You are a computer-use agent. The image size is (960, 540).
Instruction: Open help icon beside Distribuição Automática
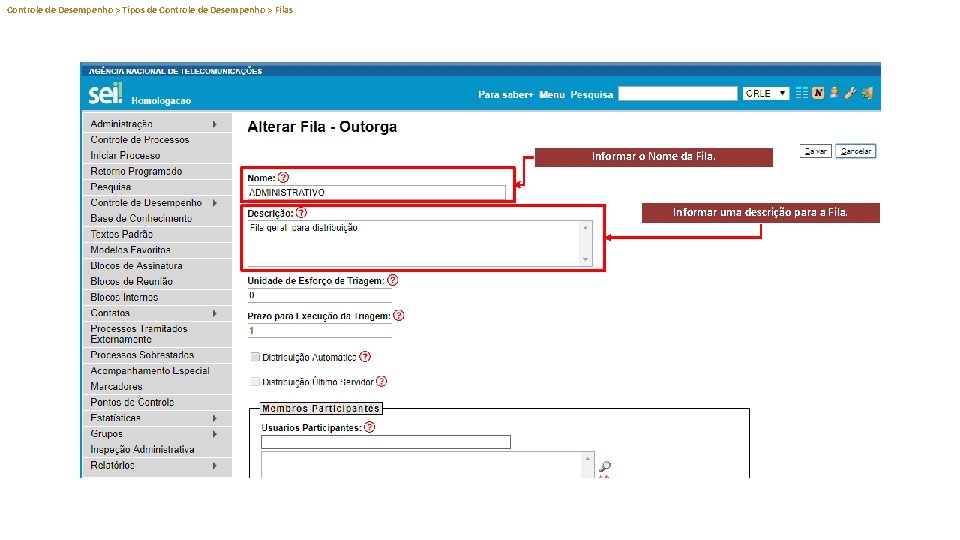click(365, 357)
